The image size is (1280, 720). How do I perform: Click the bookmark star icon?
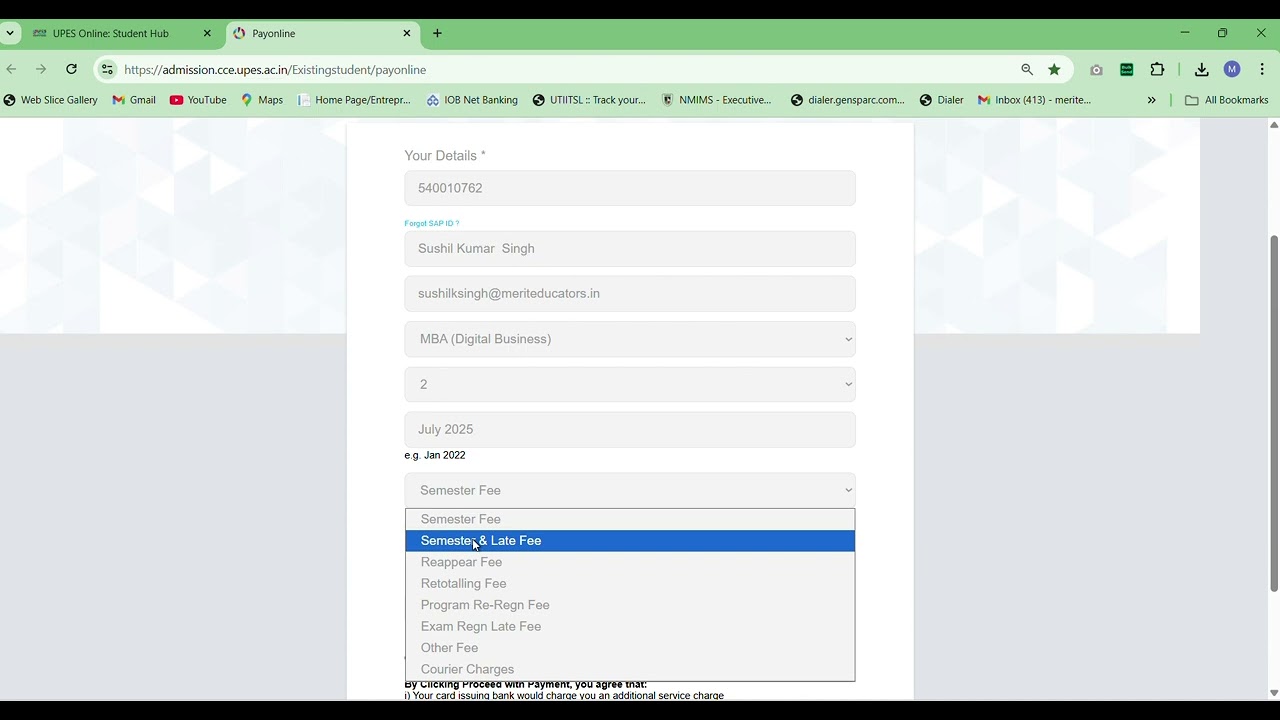(x=1054, y=69)
